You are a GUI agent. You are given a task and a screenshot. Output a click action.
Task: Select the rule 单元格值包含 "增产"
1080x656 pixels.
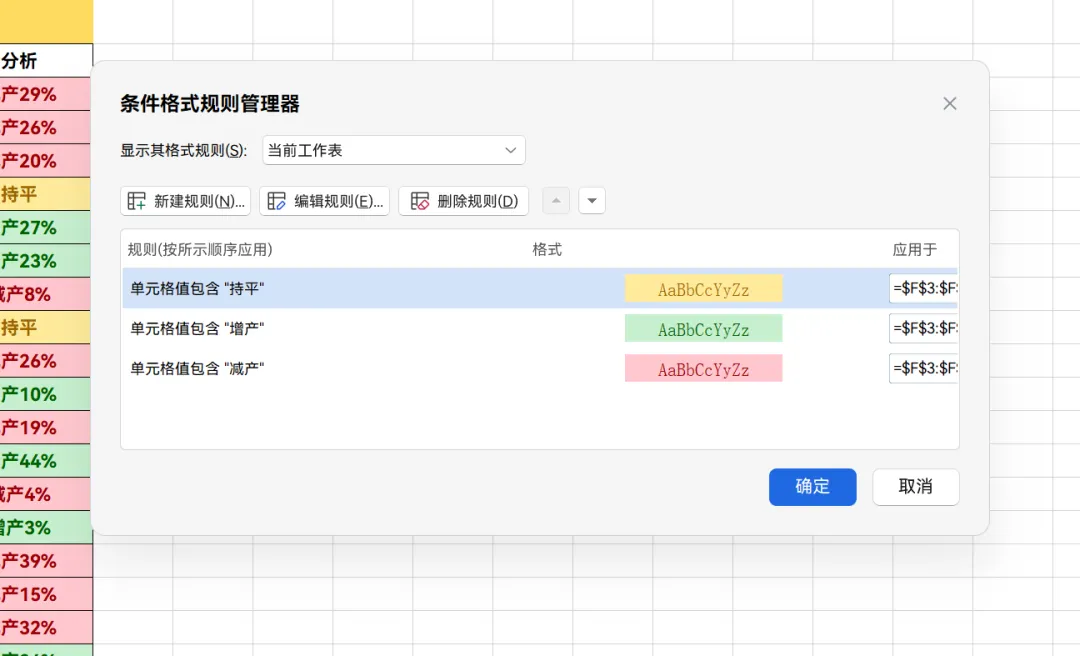pyautogui.click(x=540, y=328)
